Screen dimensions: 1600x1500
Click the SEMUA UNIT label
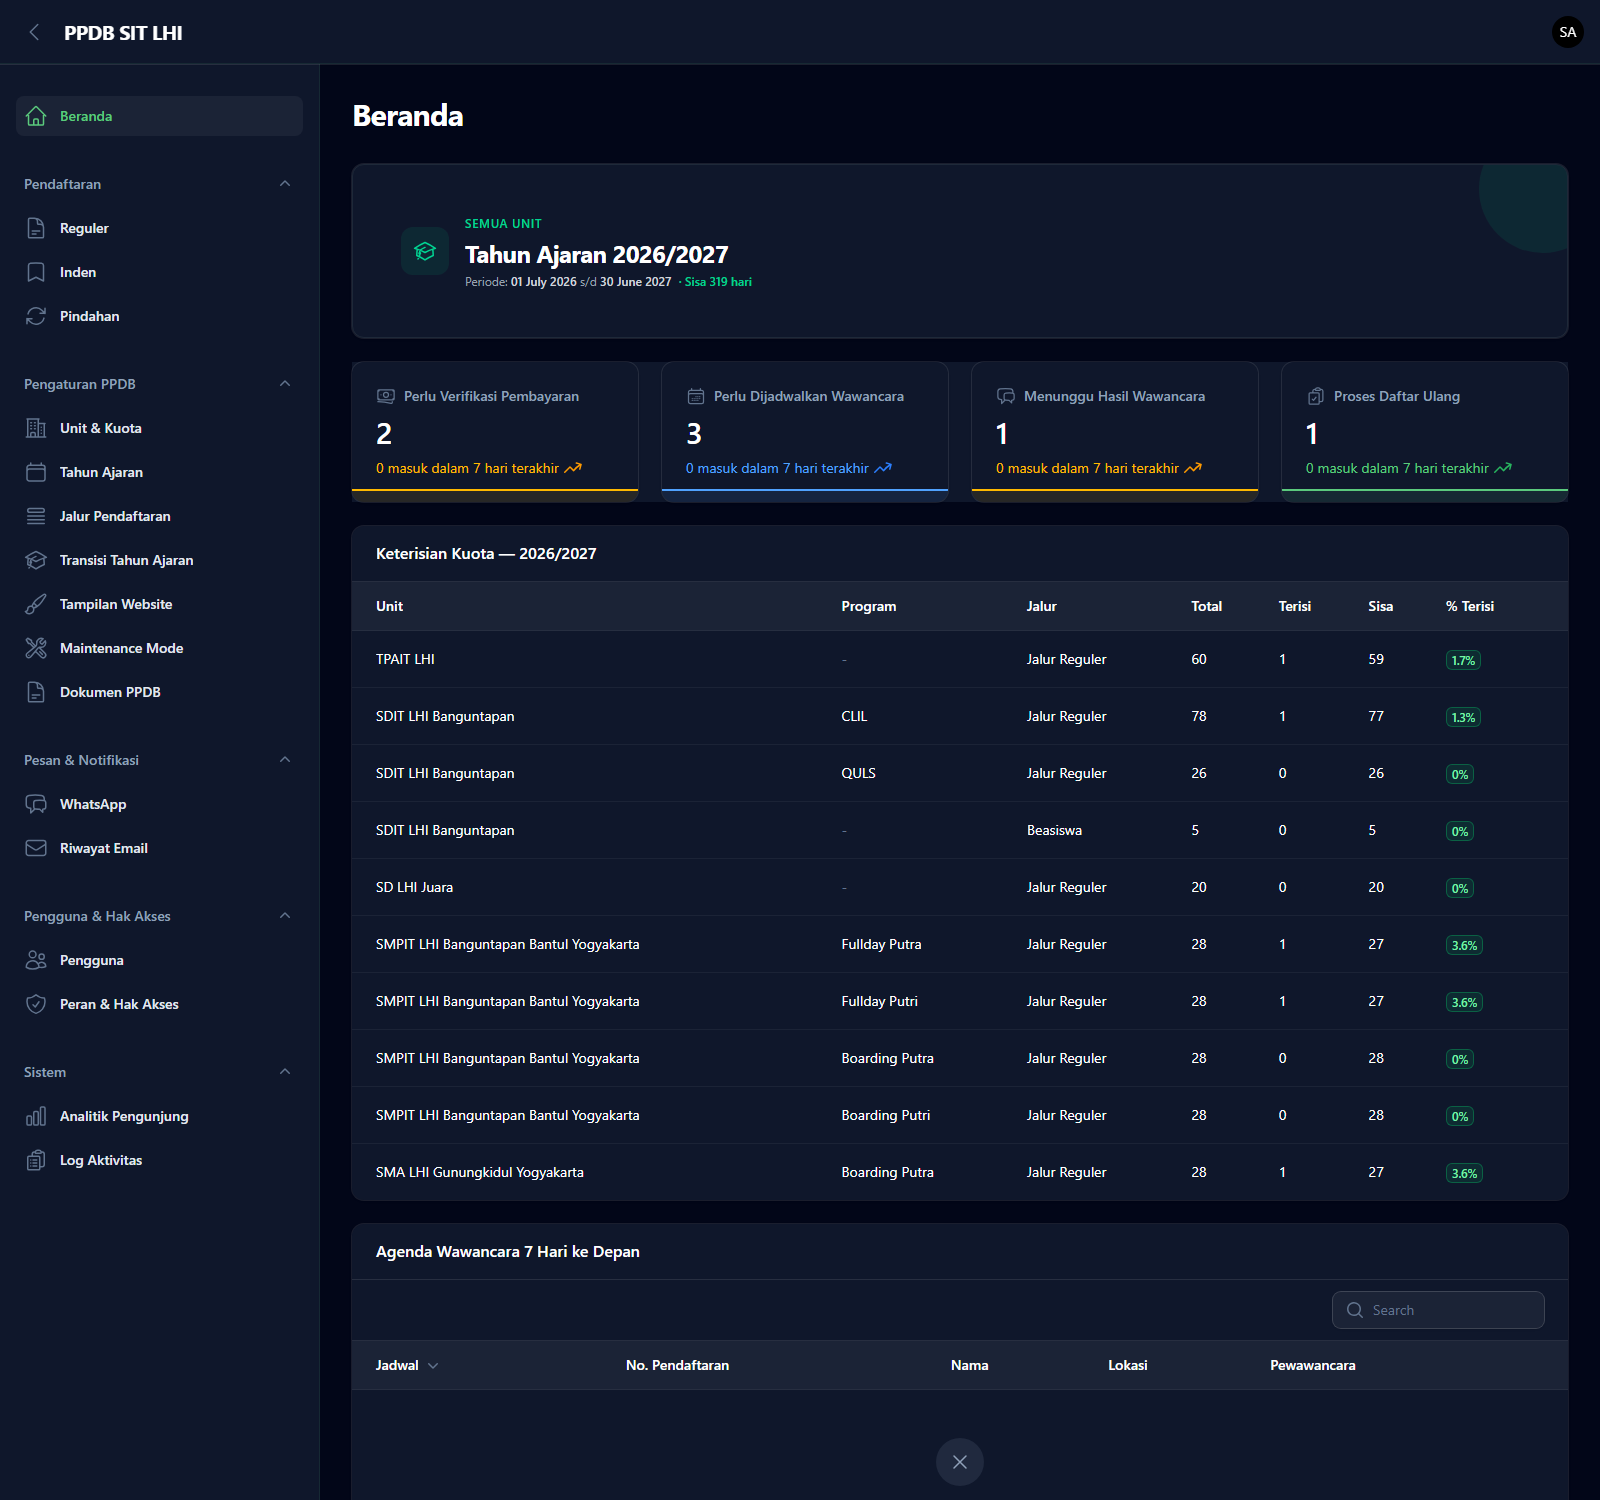tap(503, 224)
